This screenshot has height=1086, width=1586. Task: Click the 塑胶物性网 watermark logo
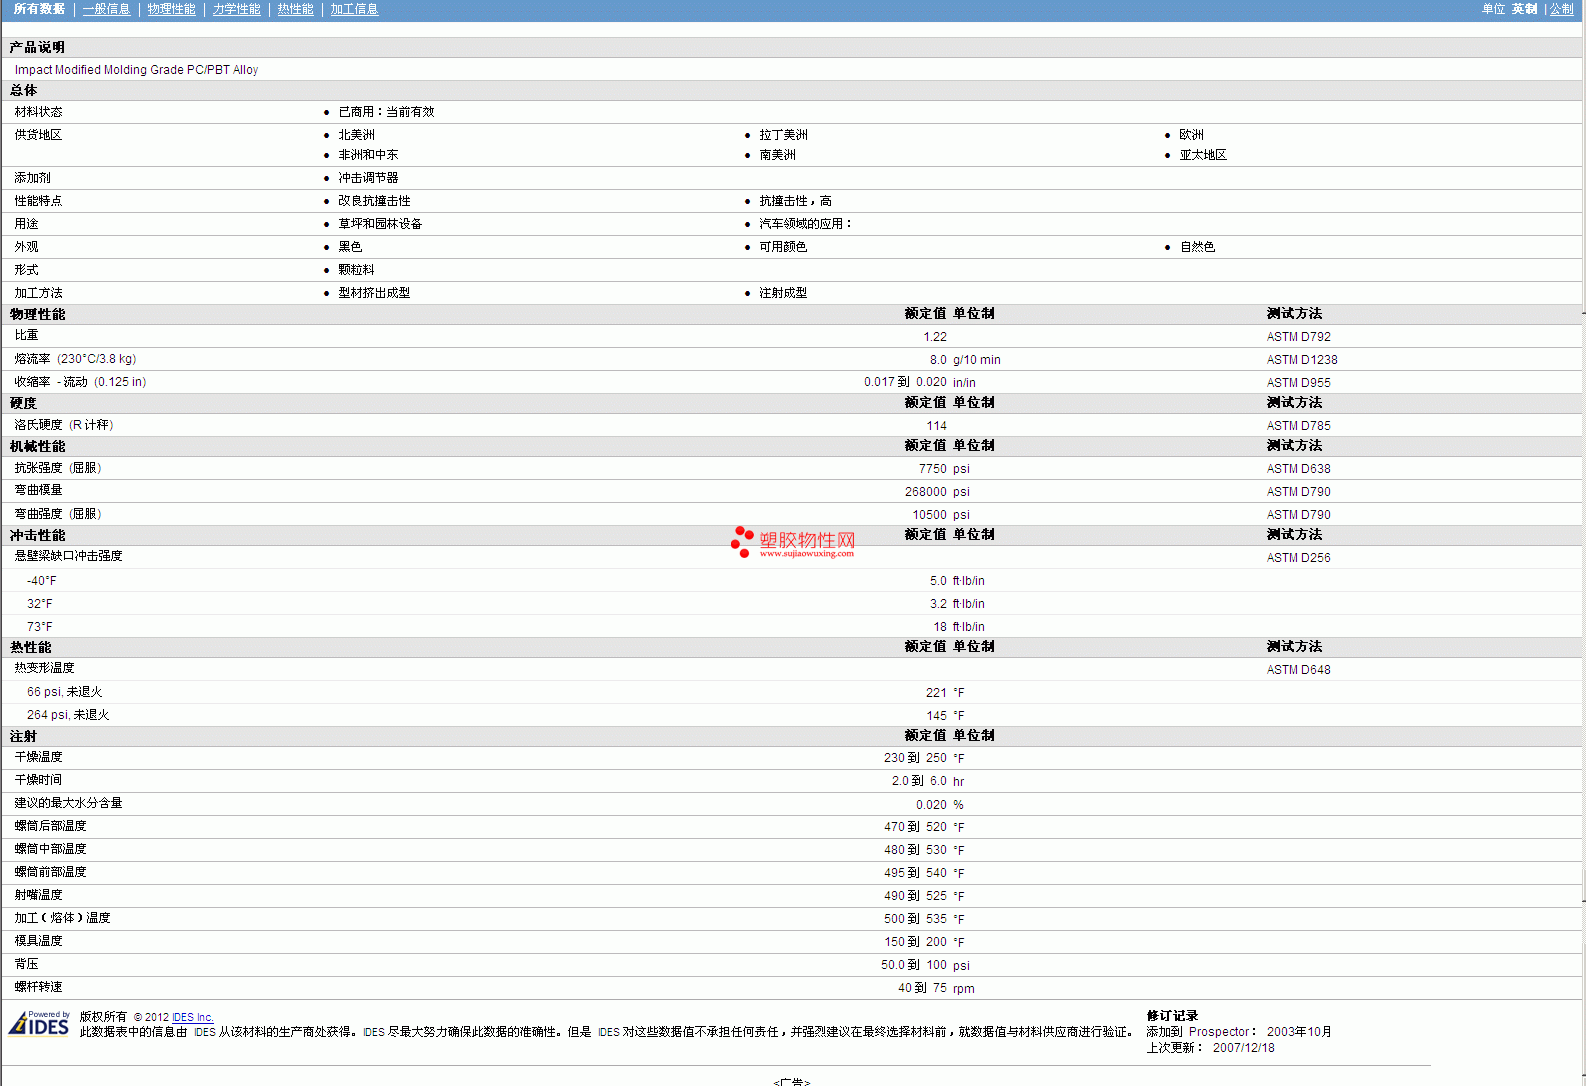click(793, 541)
